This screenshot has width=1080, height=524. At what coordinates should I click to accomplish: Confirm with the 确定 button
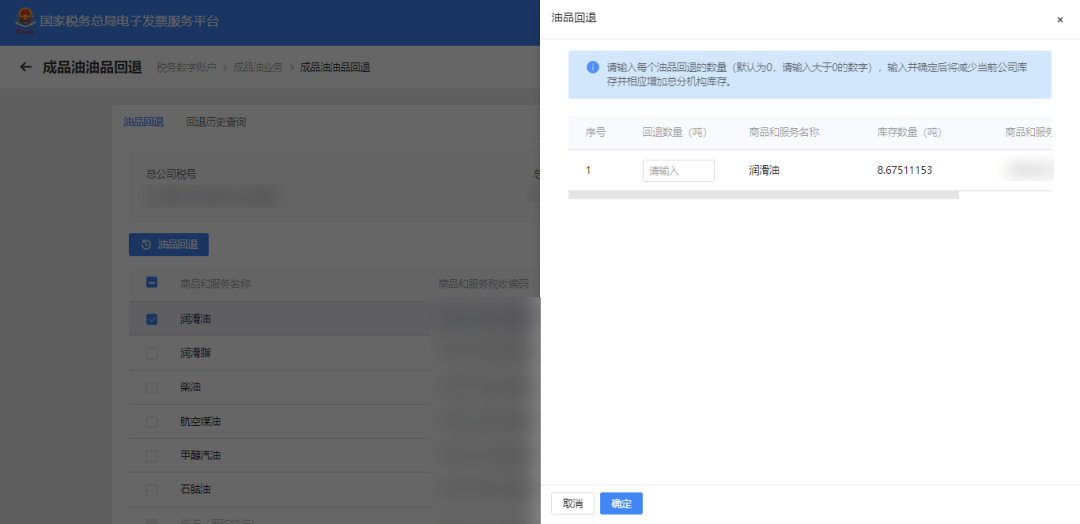(621, 503)
